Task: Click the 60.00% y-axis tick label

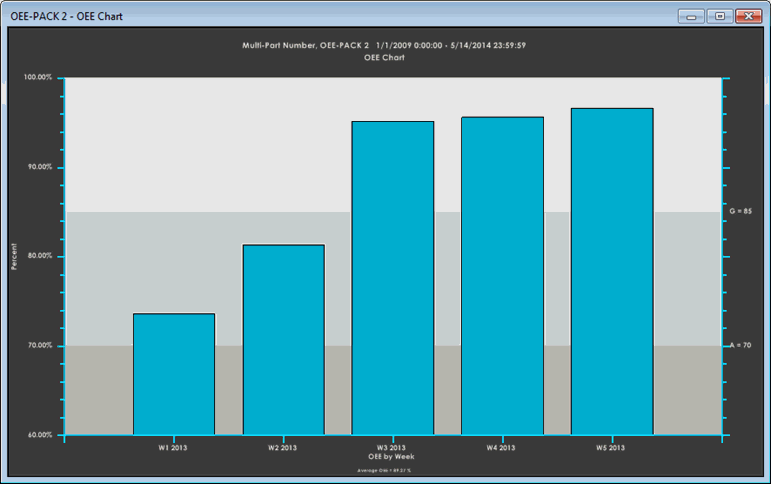Action: [39, 435]
